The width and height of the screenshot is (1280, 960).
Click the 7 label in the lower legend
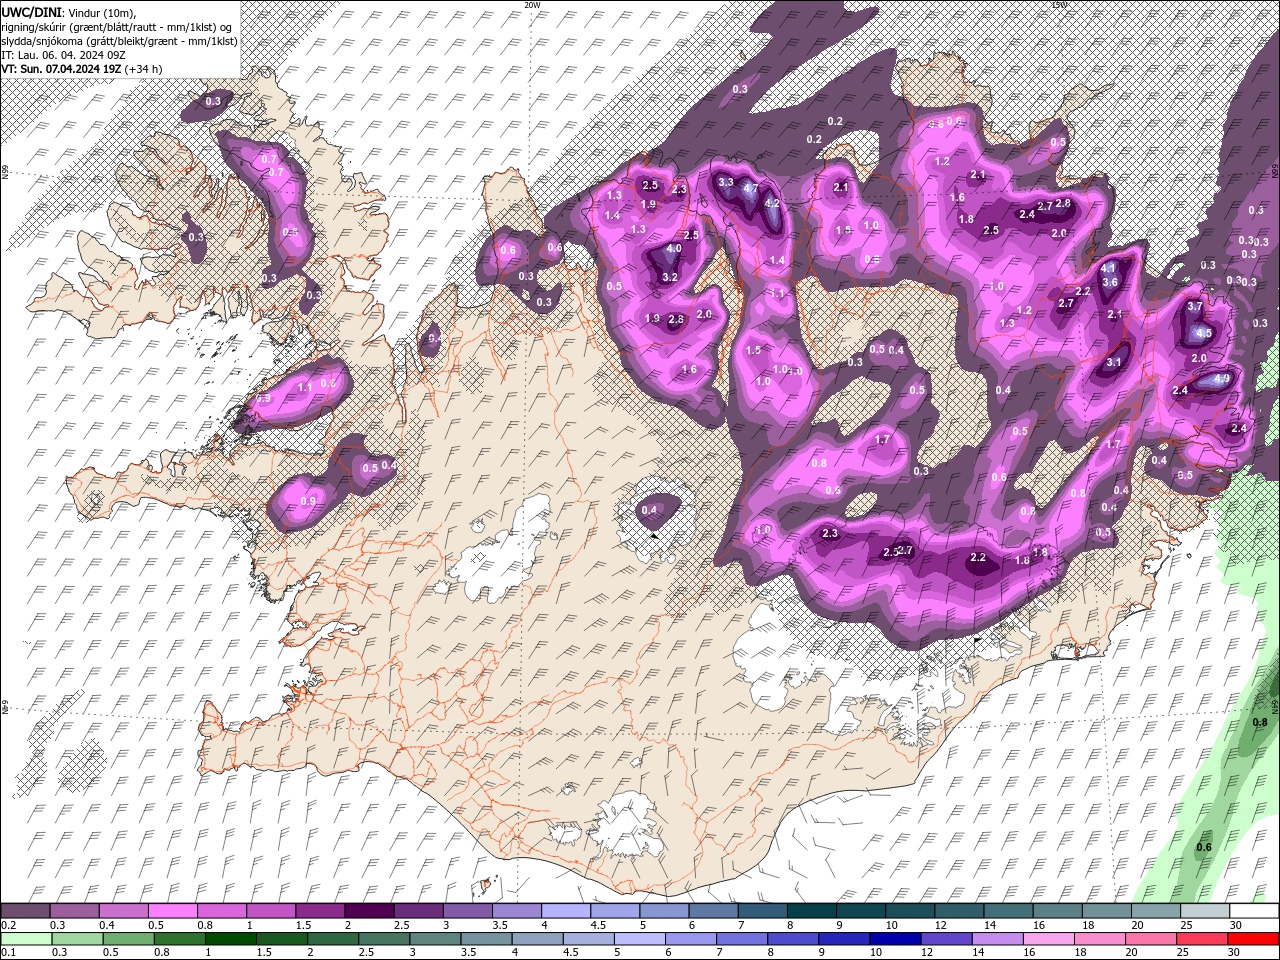click(719, 952)
